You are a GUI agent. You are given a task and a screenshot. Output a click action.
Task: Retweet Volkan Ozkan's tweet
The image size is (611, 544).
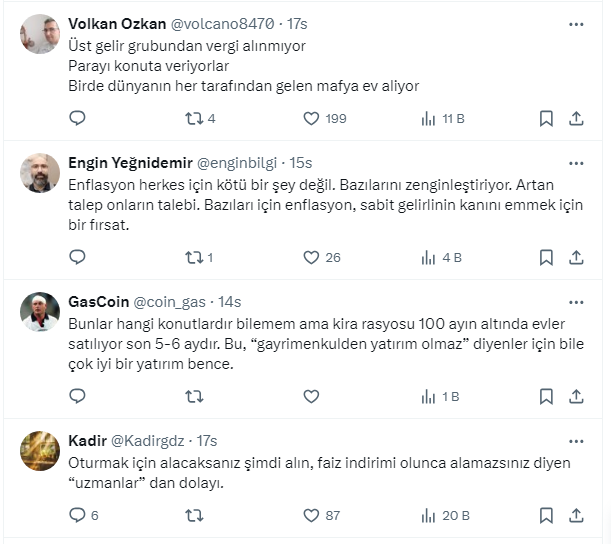click(194, 118)
